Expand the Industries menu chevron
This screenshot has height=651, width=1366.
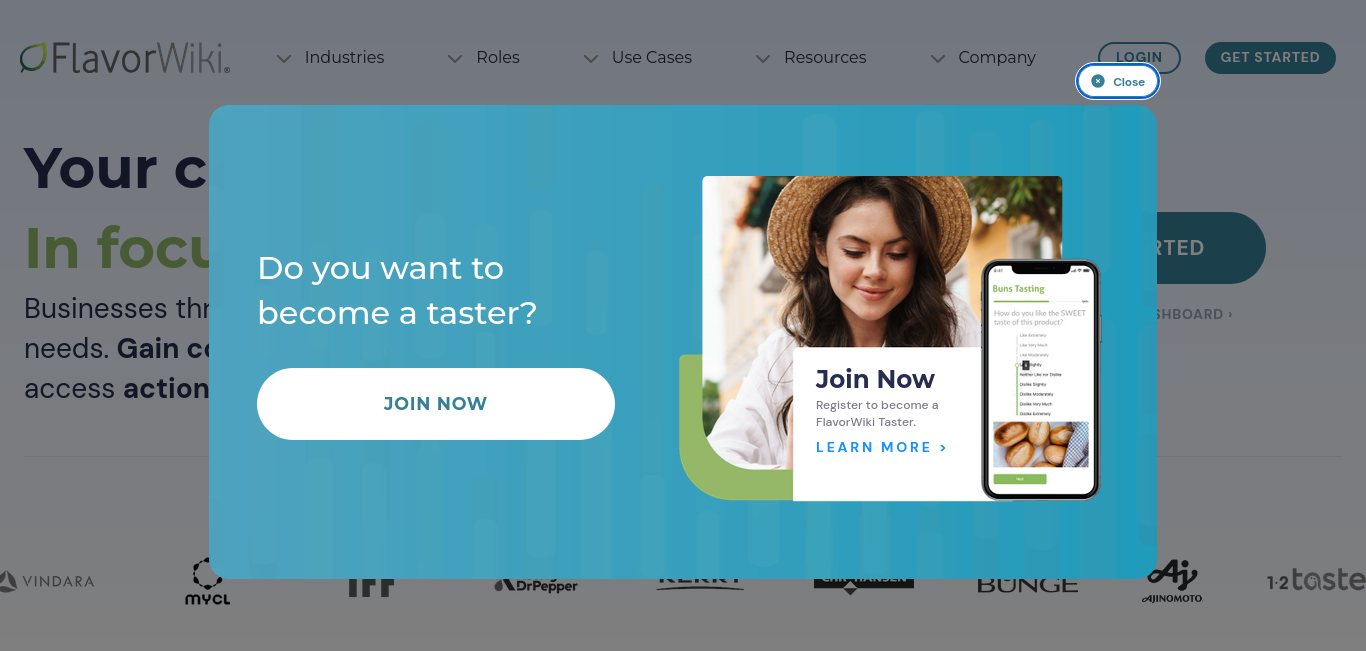[284, 59]
